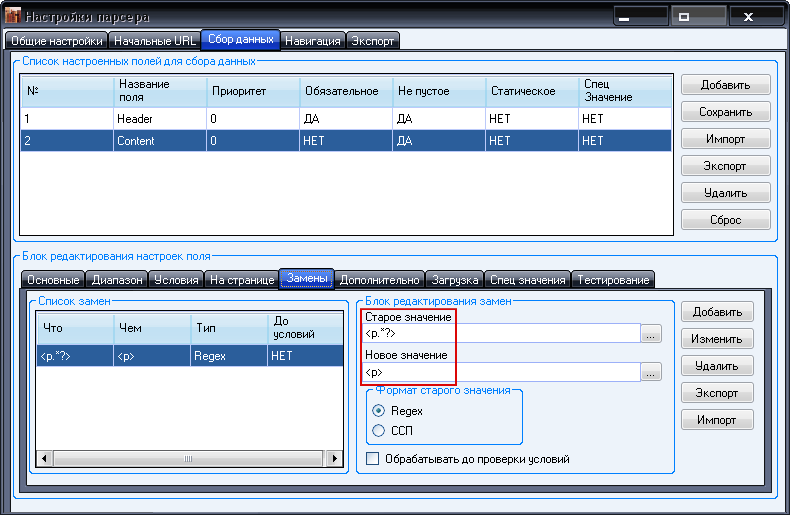Click Сохранить button for field list

pos(726,112)
